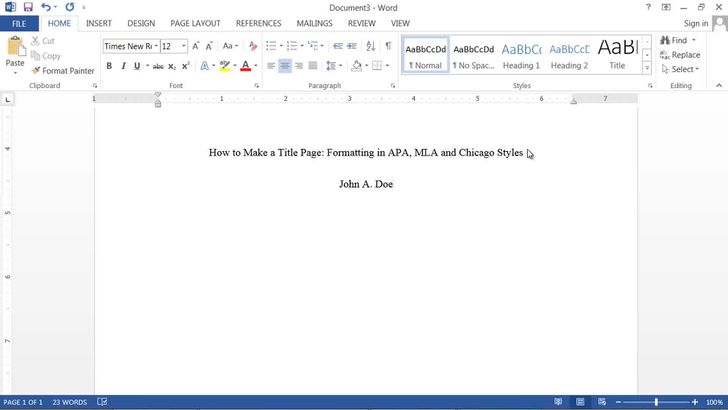Apply the Heading 1 style
Image resolution: width=728 pixels, height=410 pixels.
[x=521, y=55]
